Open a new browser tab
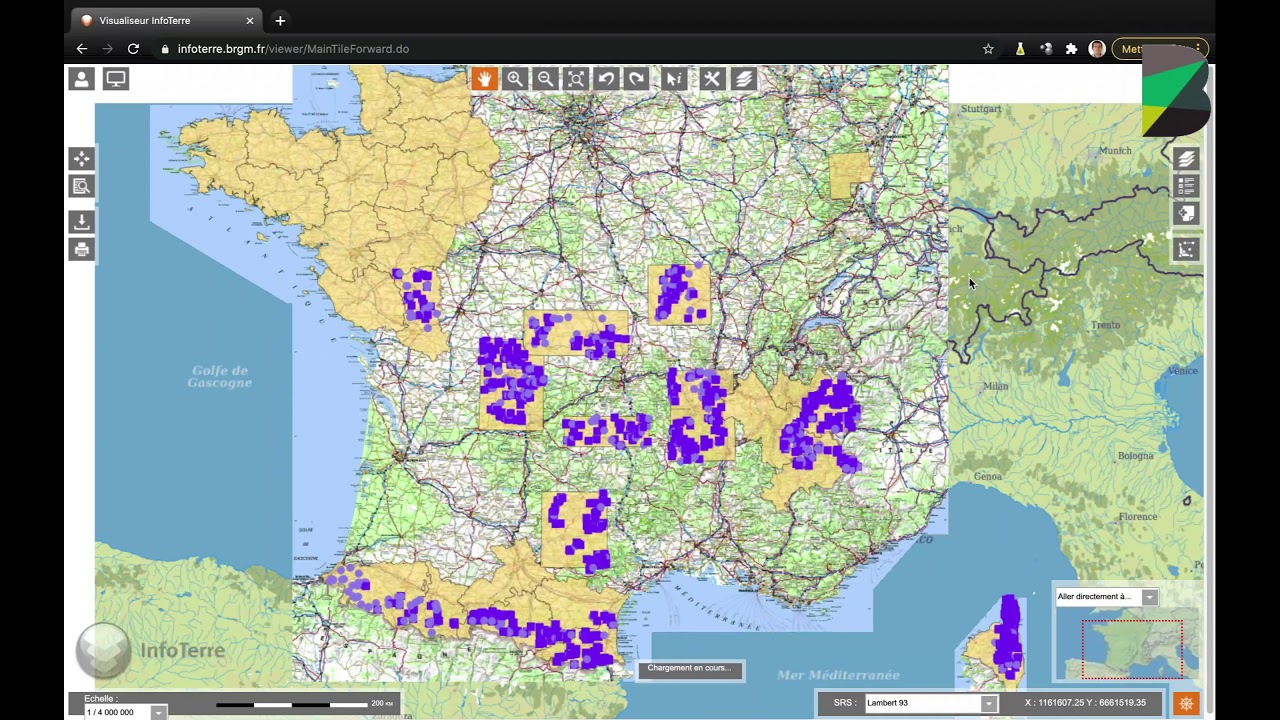 coord(280,20)
